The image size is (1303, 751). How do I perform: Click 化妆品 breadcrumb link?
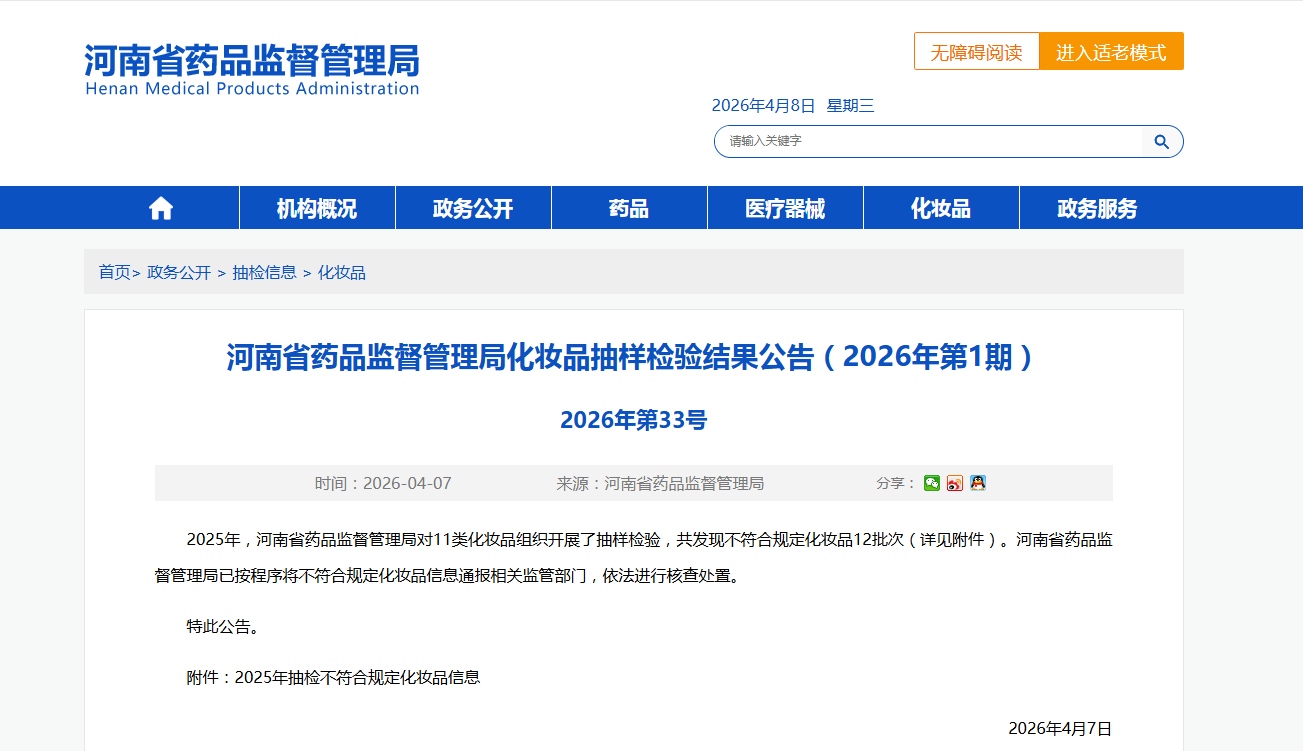[x=342, y=272]
